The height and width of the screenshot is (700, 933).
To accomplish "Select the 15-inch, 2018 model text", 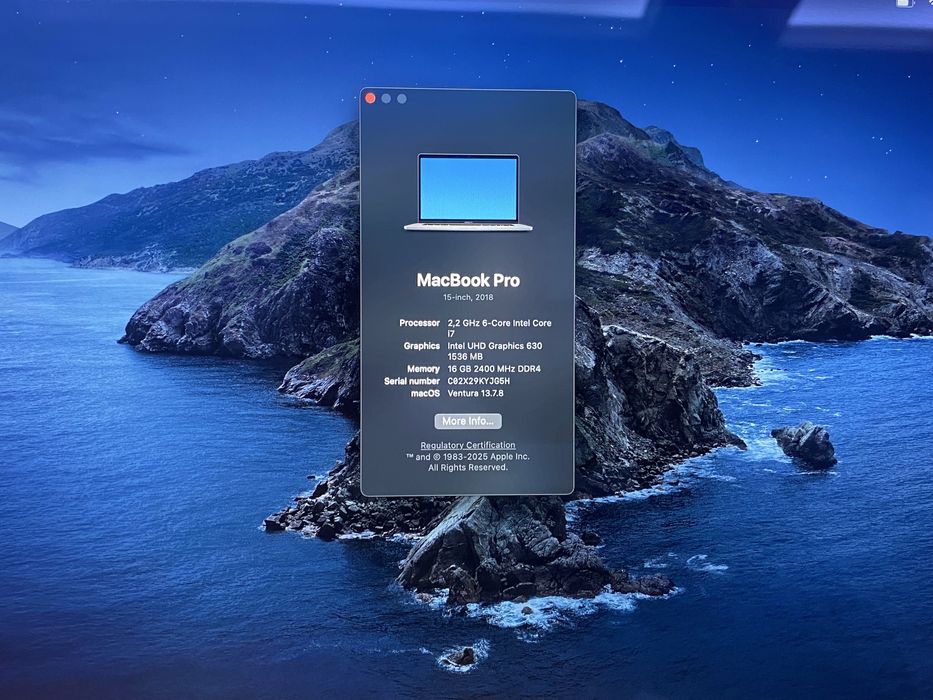I will pos(468,297).
